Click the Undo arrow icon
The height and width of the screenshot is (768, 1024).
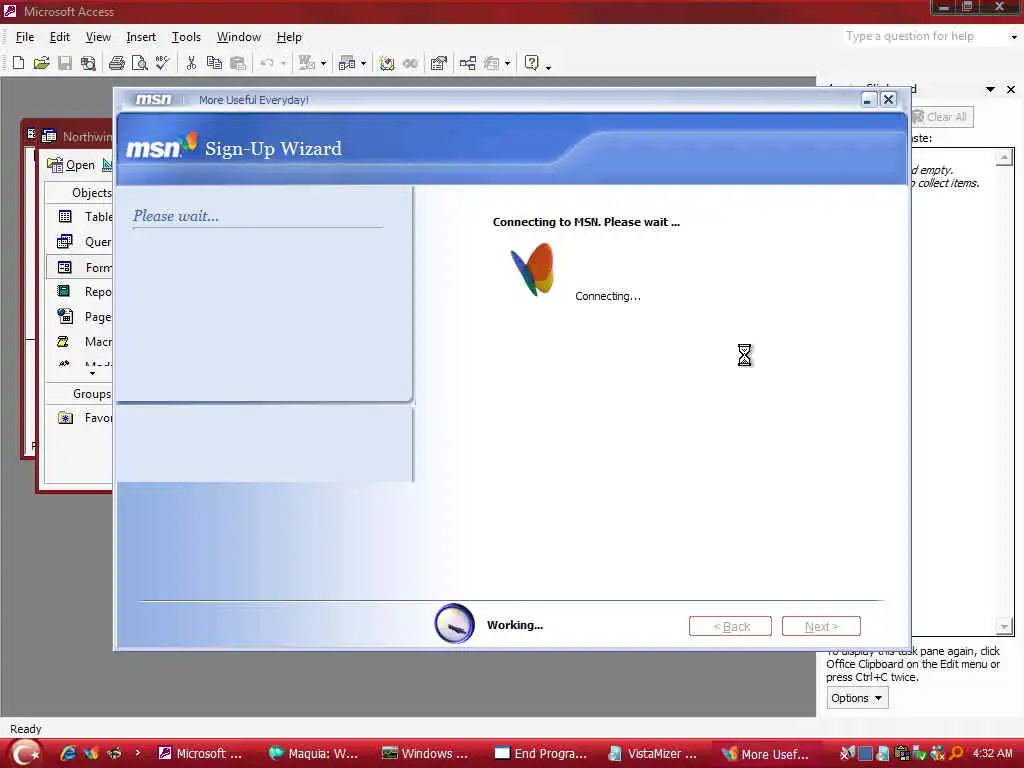[x=267, y=63]
